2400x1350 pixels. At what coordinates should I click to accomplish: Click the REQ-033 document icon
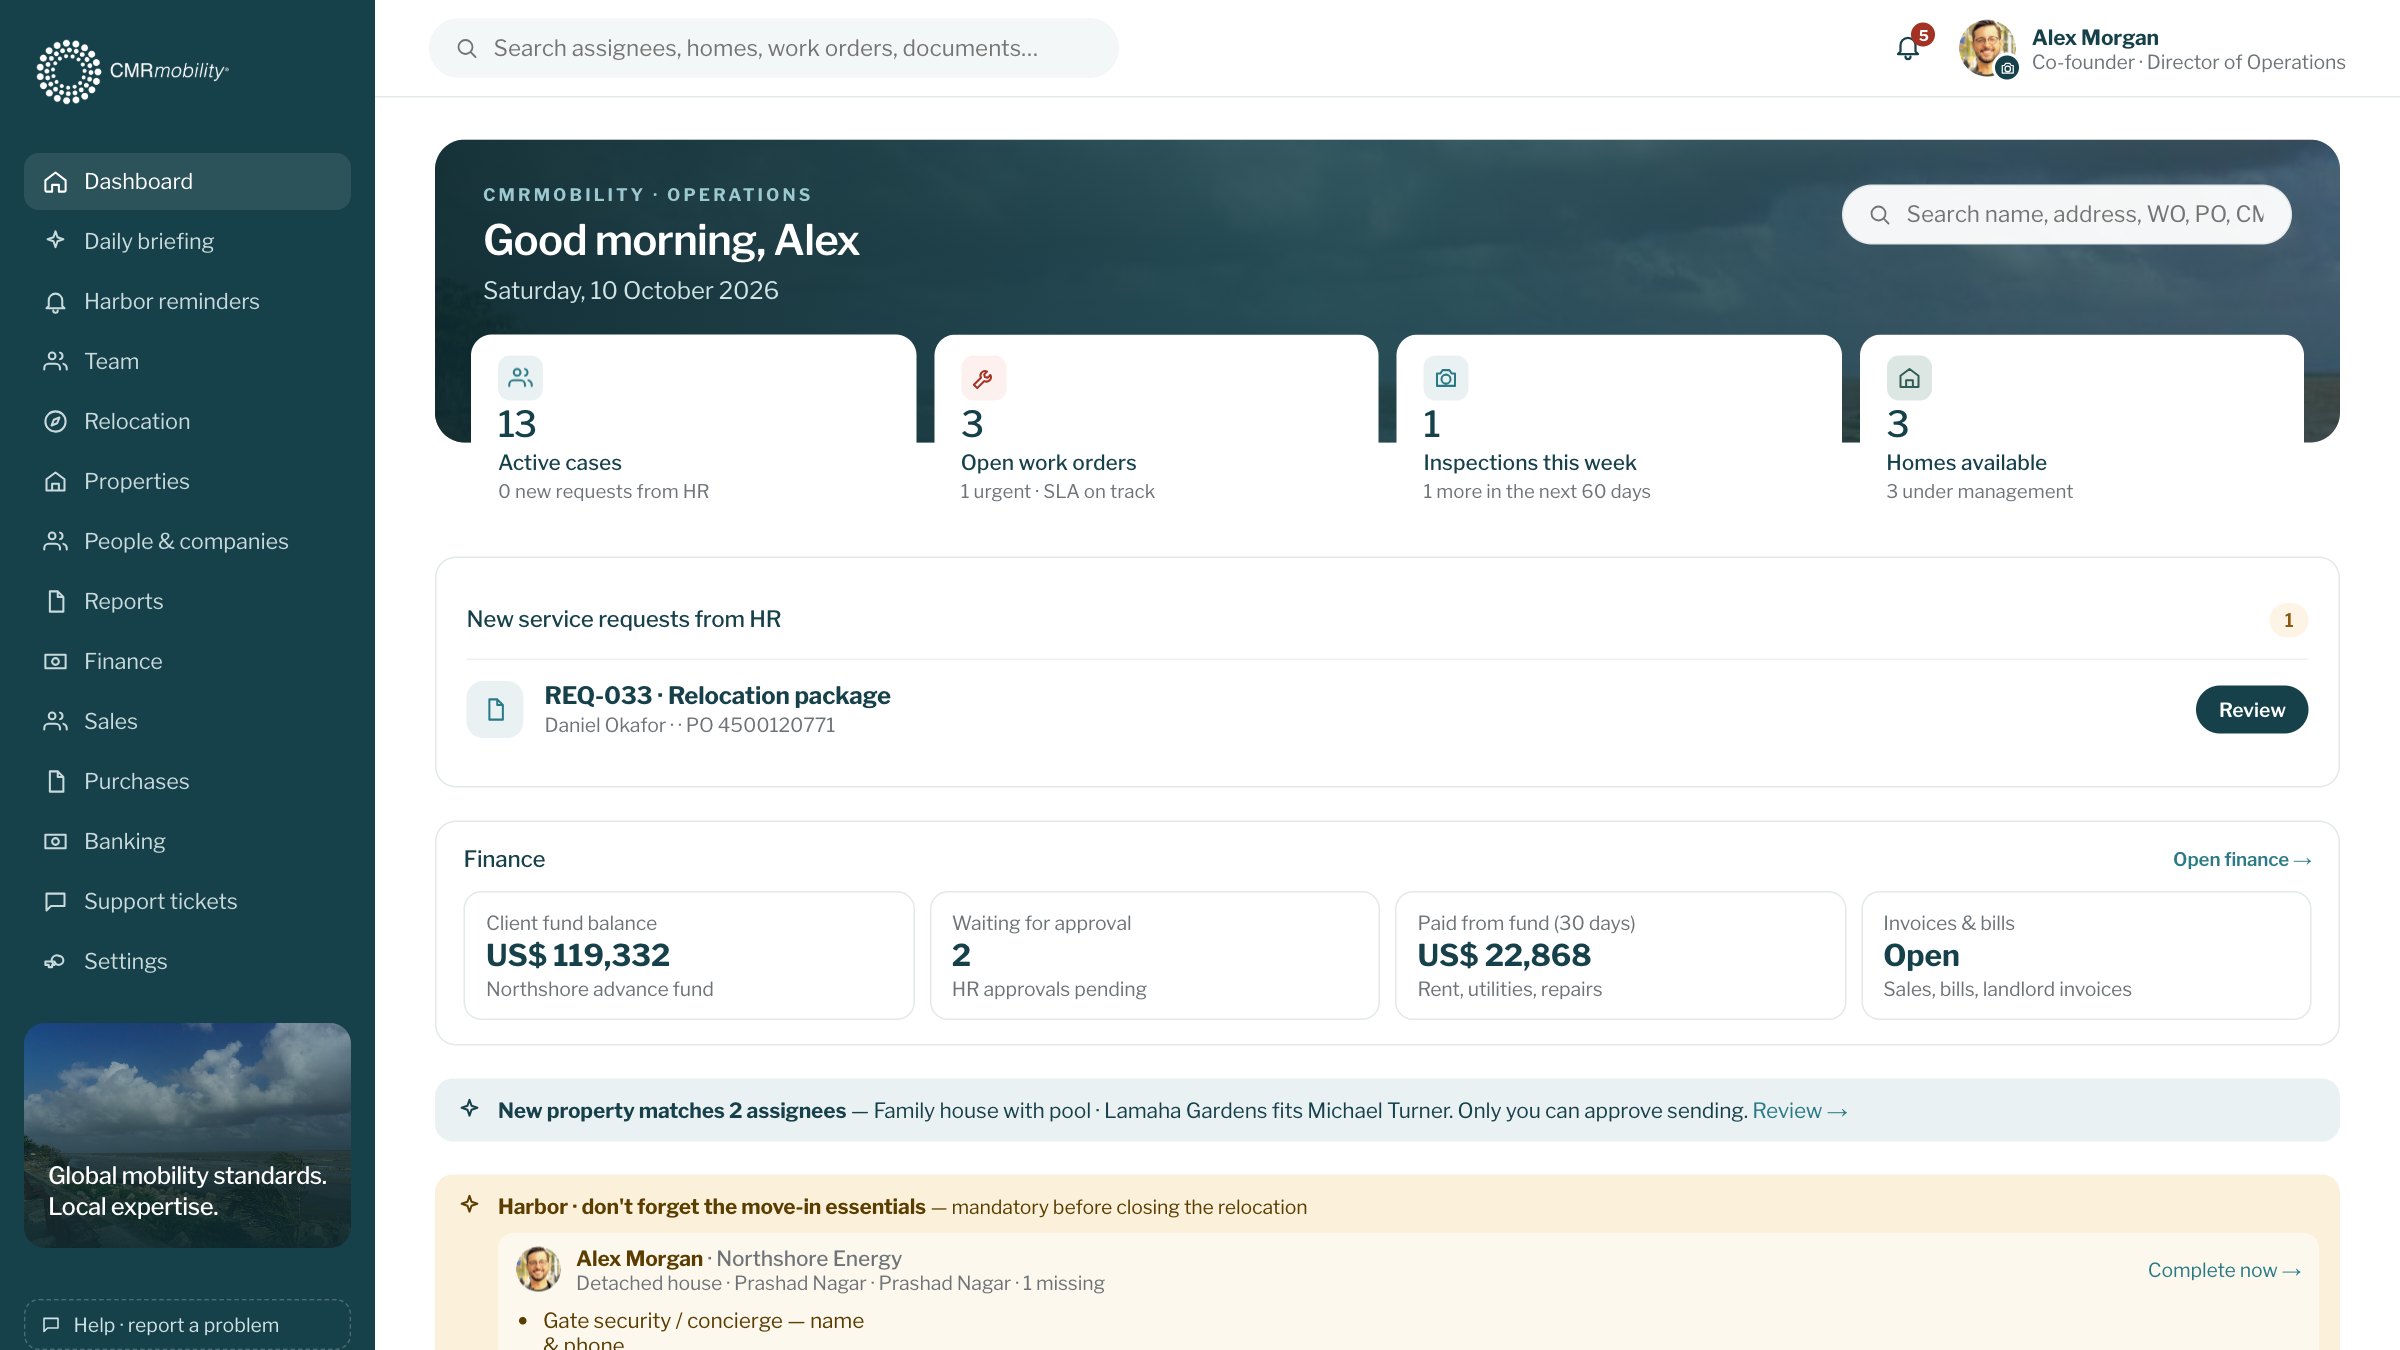click(495, 709)
